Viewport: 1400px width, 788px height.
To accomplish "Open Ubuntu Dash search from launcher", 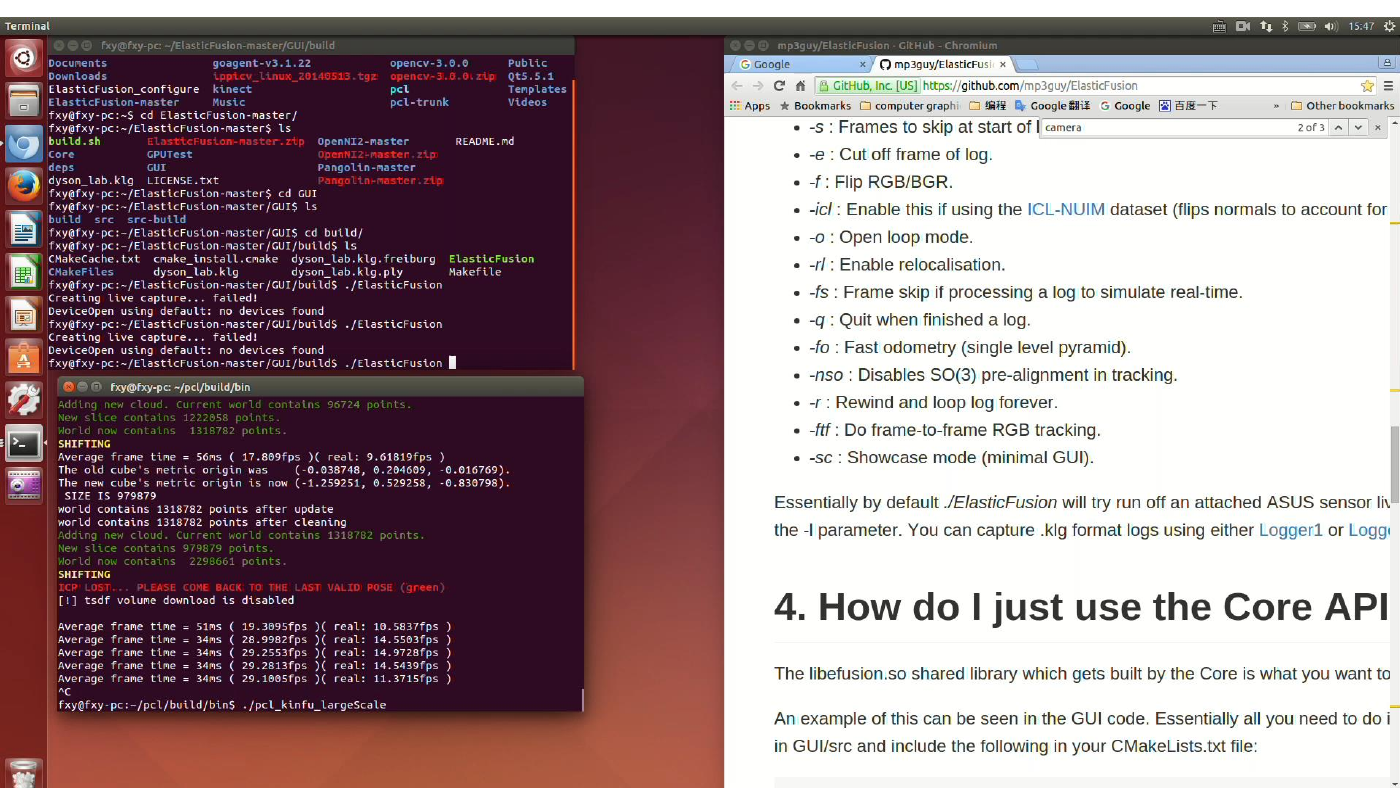I will pos(23,58).
